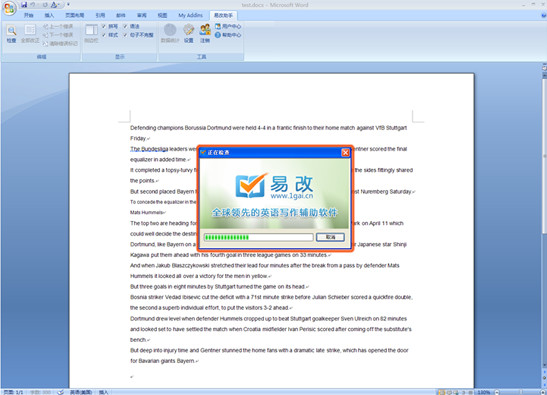The image size is (547, 395).
Task: Open the 邮件 ribbon tab
Action: coord(121,15)
